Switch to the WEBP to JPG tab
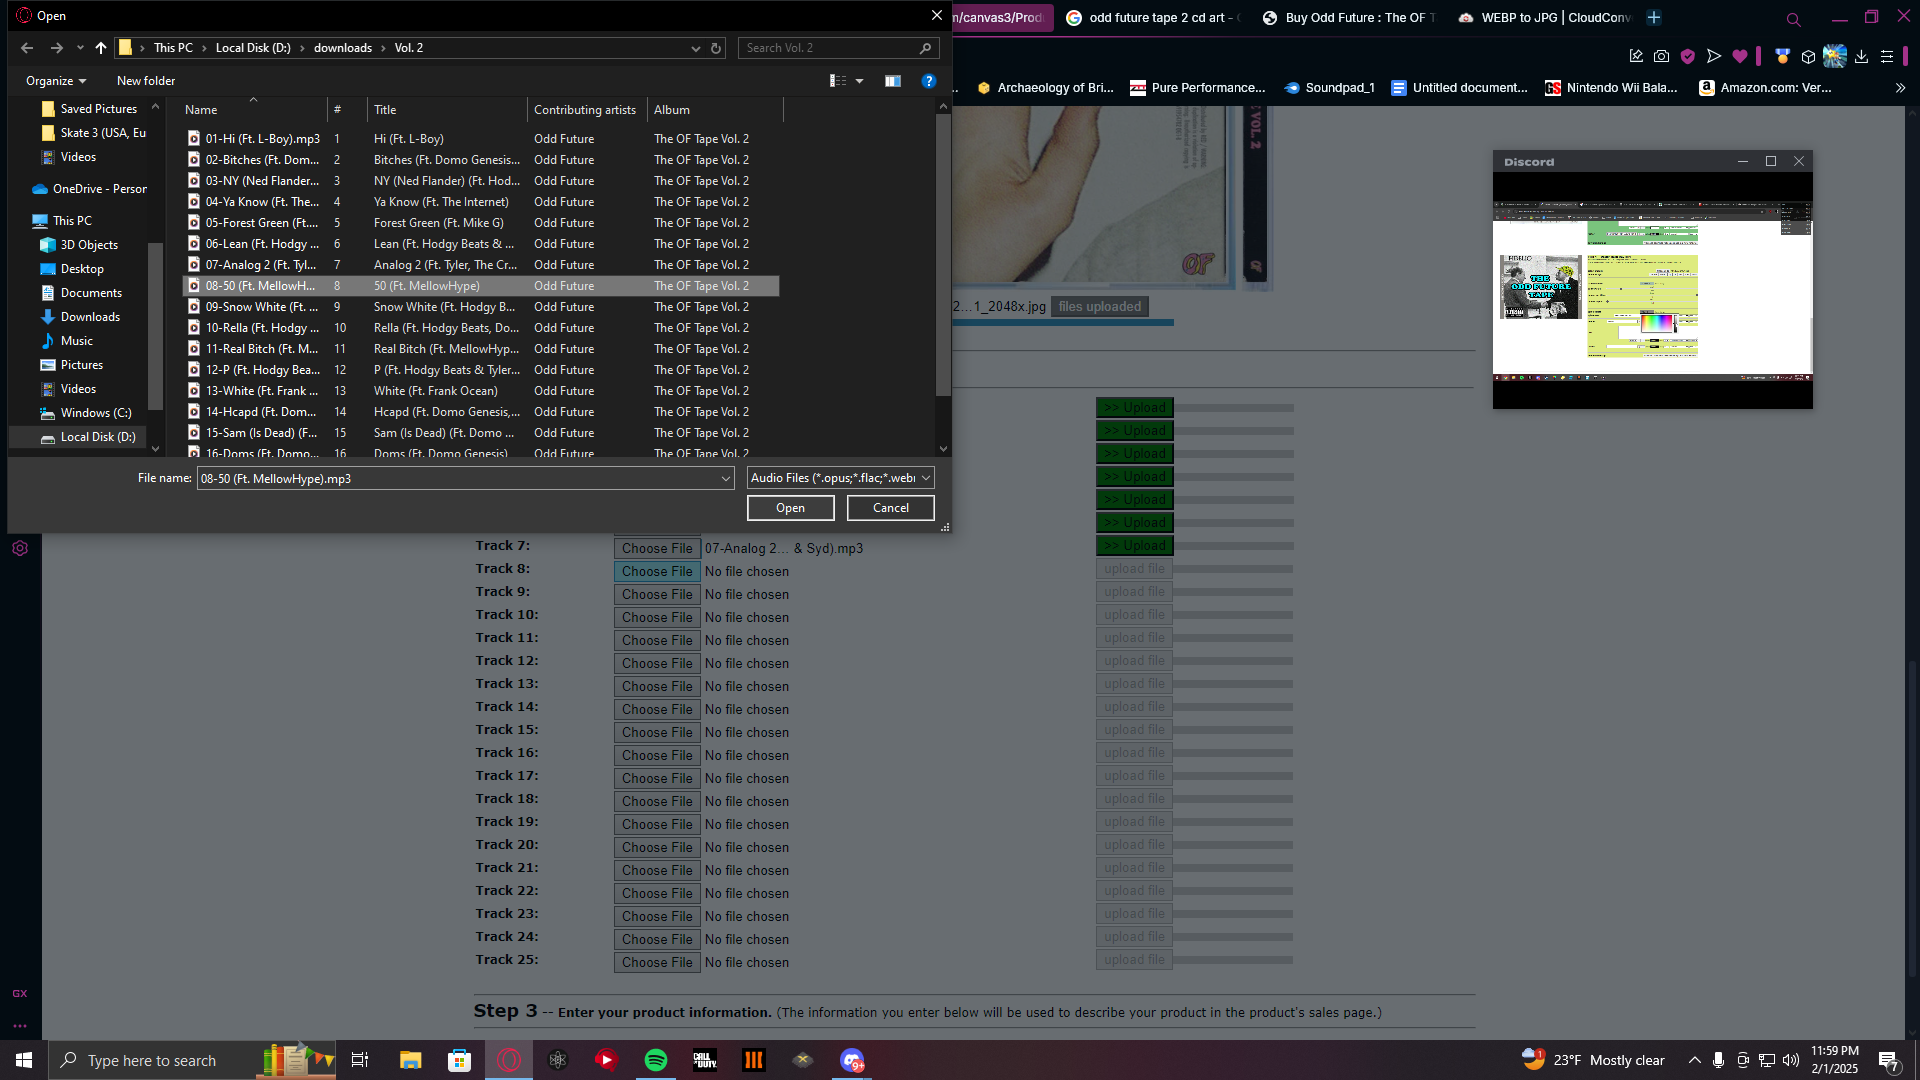1920x1080 pixels. 1543,17
